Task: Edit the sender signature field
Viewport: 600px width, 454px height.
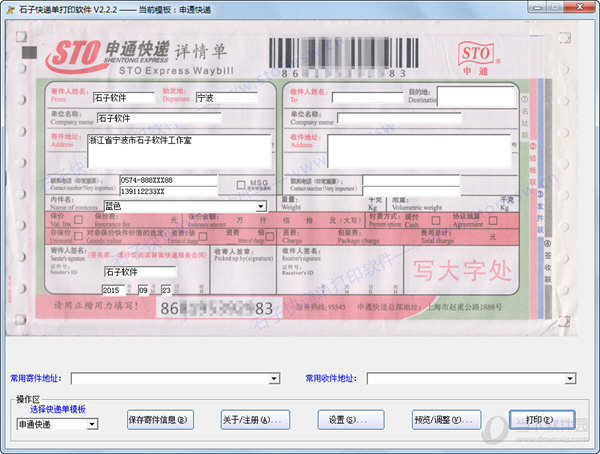Action: click(x=140, y=272)
